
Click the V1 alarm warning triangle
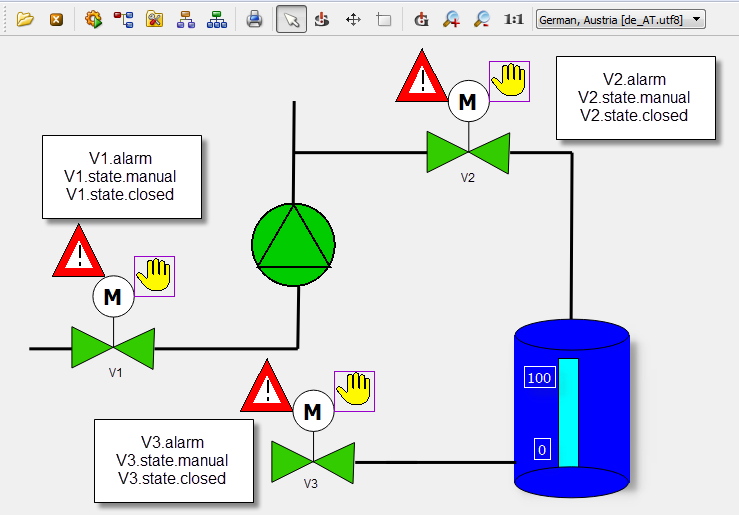pyautogui.click(x=79, y=254)
